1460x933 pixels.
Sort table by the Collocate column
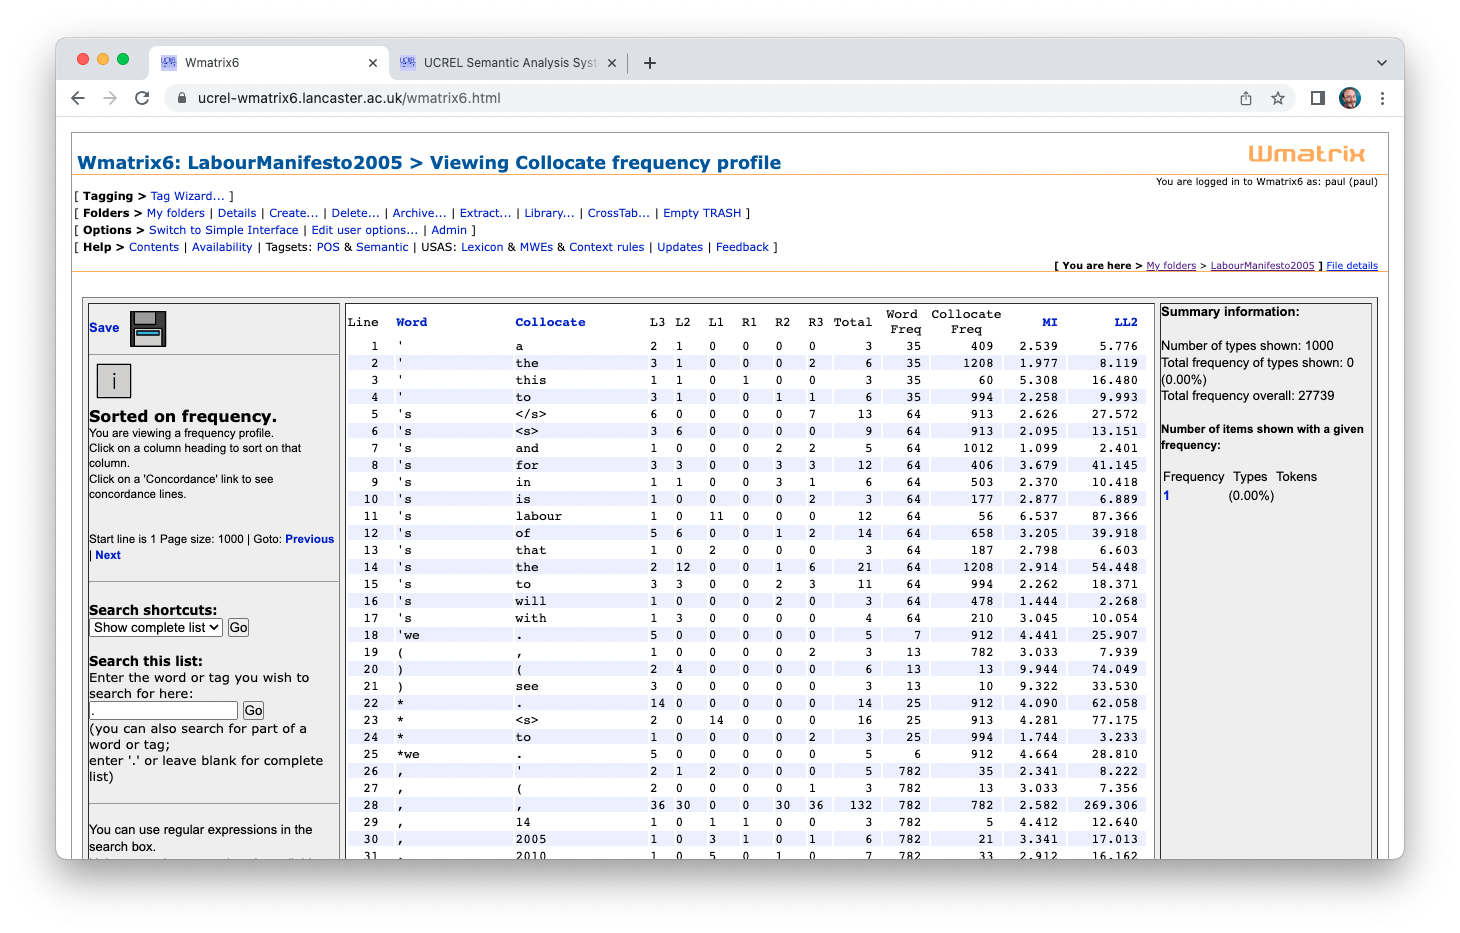(550, 322)
